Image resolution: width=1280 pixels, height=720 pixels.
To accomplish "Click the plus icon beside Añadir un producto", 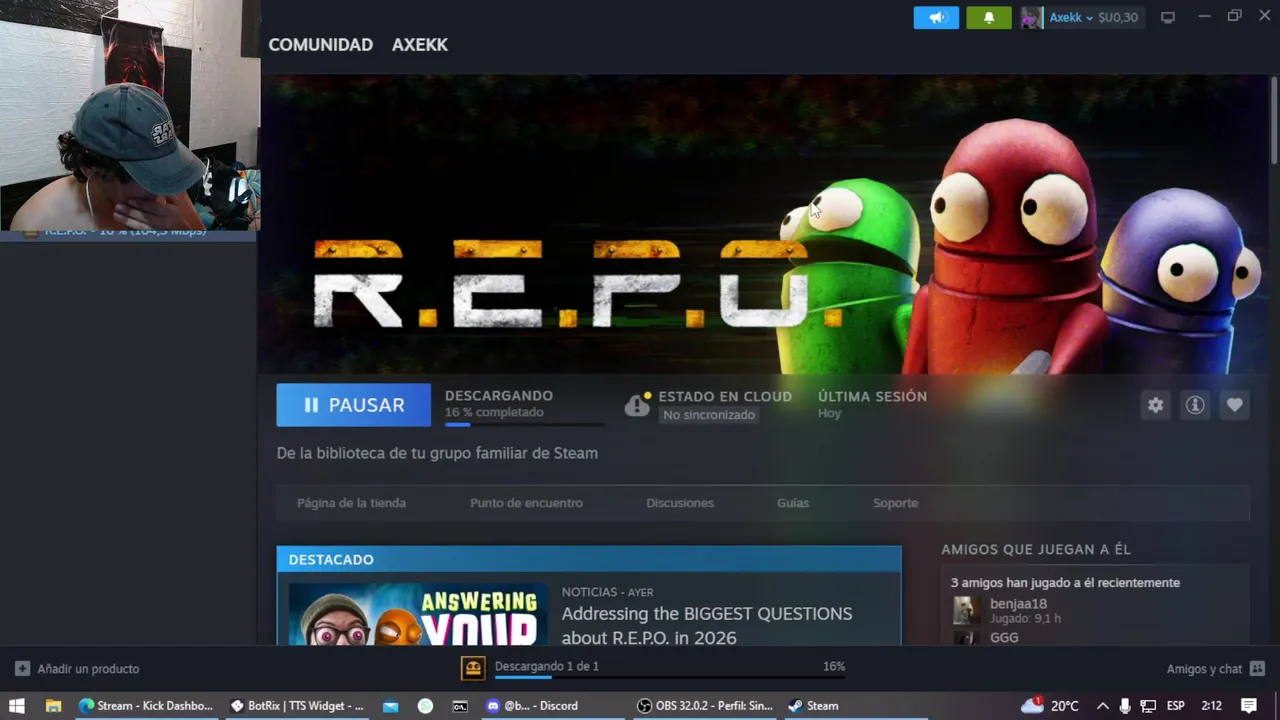I will point(22,668).
